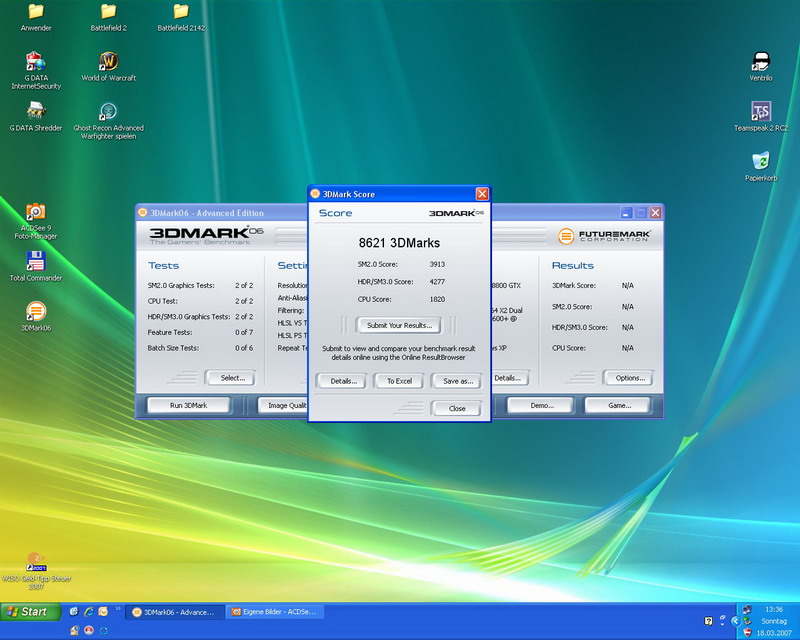Expand hidden tray icons with round arrow
This screenshot has height=640, width=800.
point(735,621)
